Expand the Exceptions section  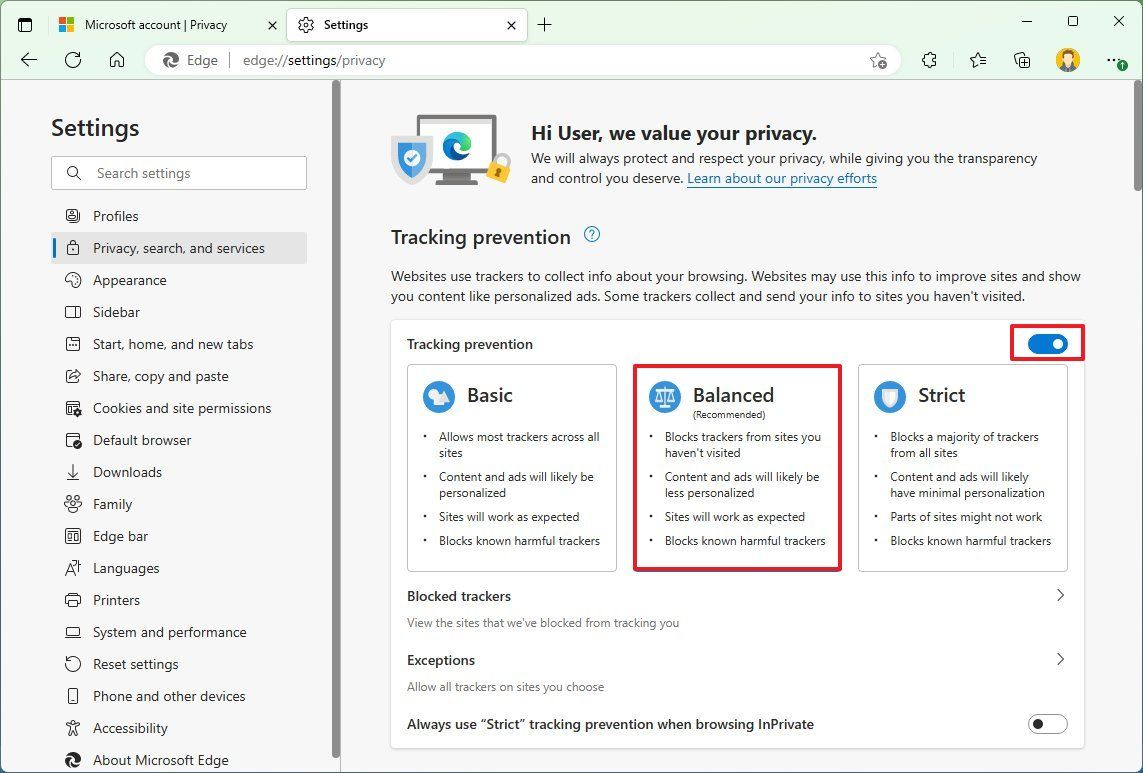(1060, 659)
